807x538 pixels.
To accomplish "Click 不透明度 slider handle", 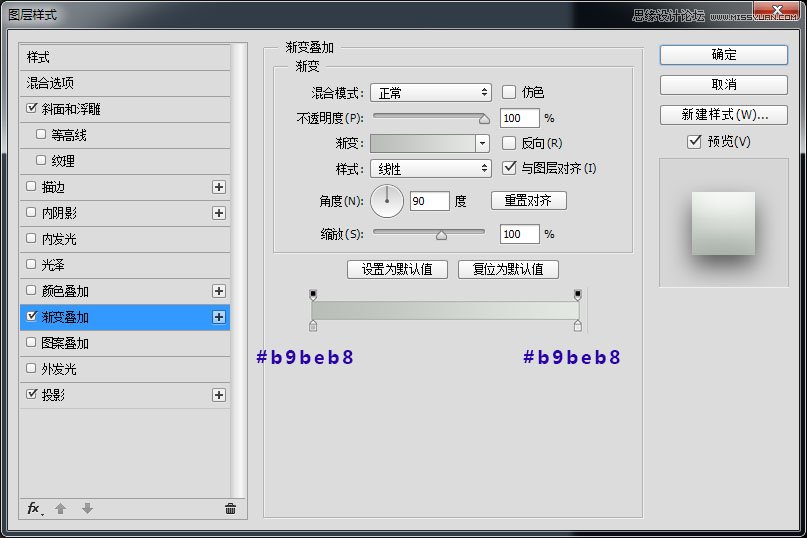I will click(484, 119).
